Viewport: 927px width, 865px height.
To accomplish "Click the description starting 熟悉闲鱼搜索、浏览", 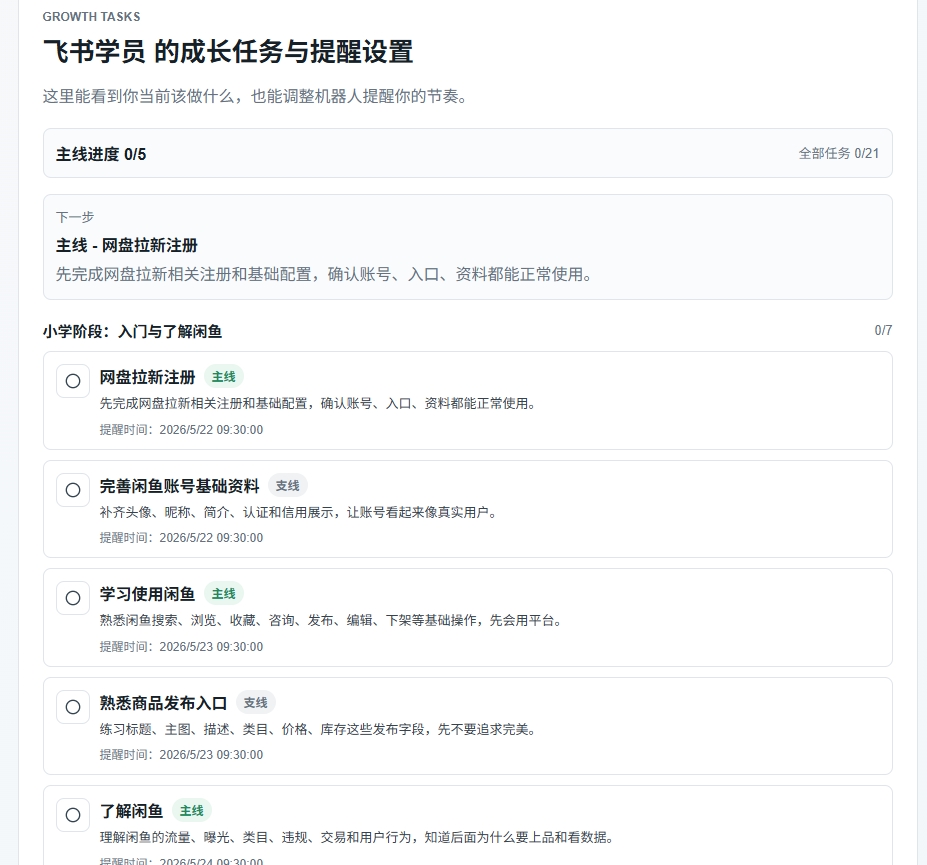I will [x=332, y=621].
